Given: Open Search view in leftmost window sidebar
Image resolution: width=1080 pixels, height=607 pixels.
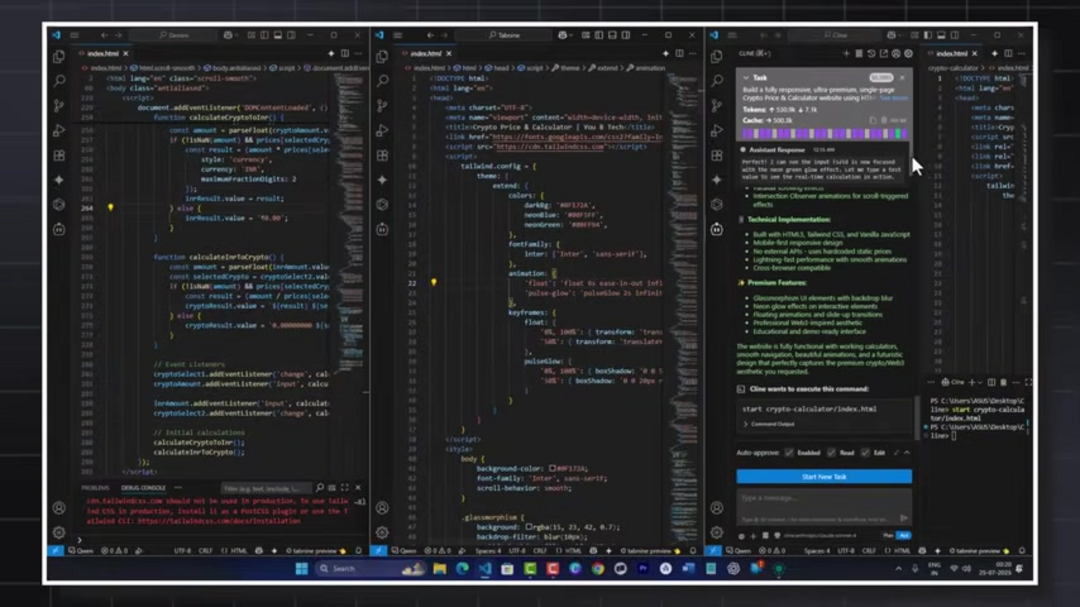Looking at the screenshot, I should point(59,80).
